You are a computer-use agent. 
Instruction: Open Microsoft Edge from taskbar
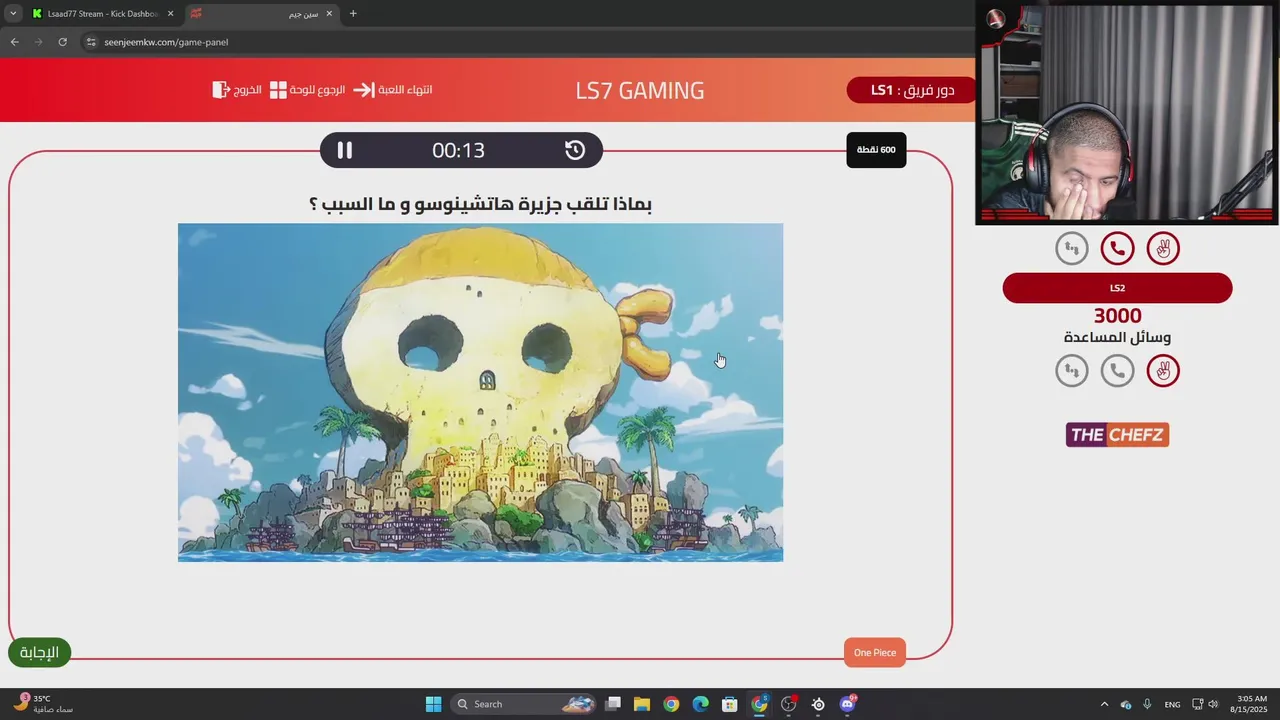coord(701,704)
